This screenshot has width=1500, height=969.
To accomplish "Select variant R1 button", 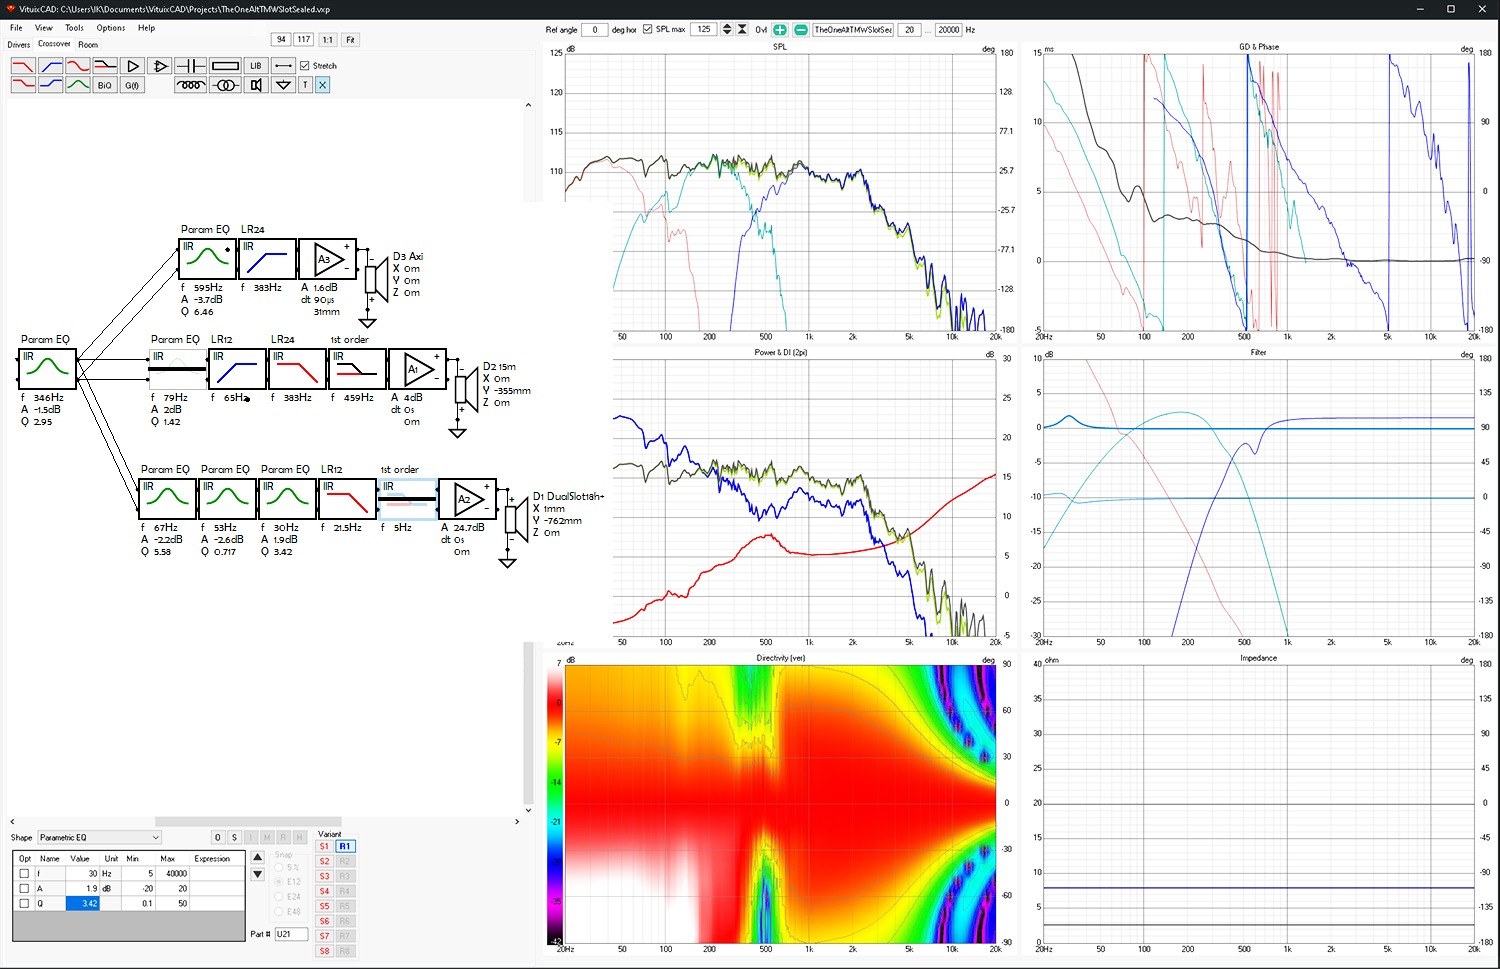I will [345, 846].
